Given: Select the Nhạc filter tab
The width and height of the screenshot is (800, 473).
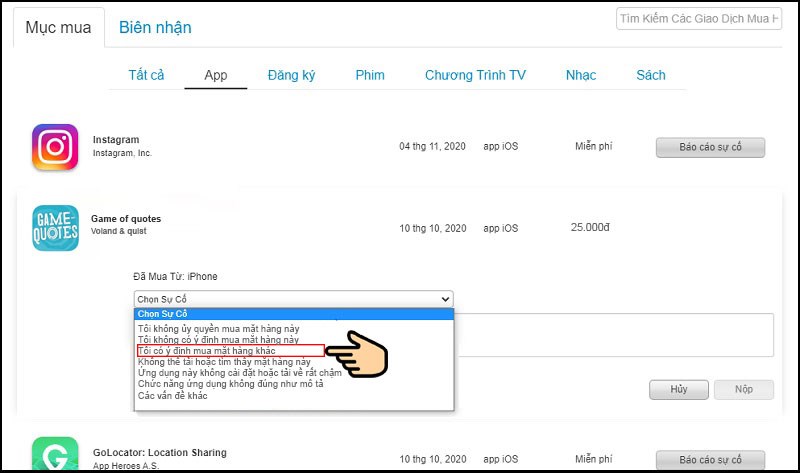Looking at the screenshot, I should [581, 76].
